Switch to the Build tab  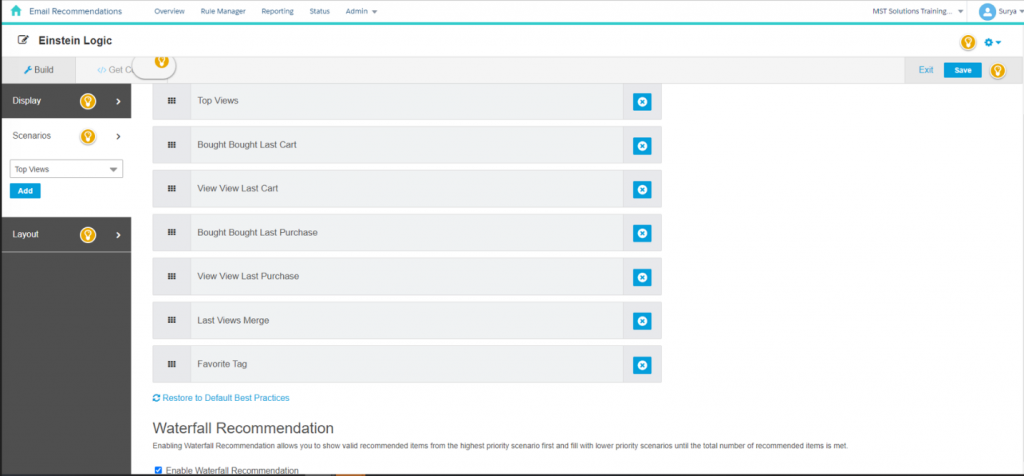click(39, 70)
